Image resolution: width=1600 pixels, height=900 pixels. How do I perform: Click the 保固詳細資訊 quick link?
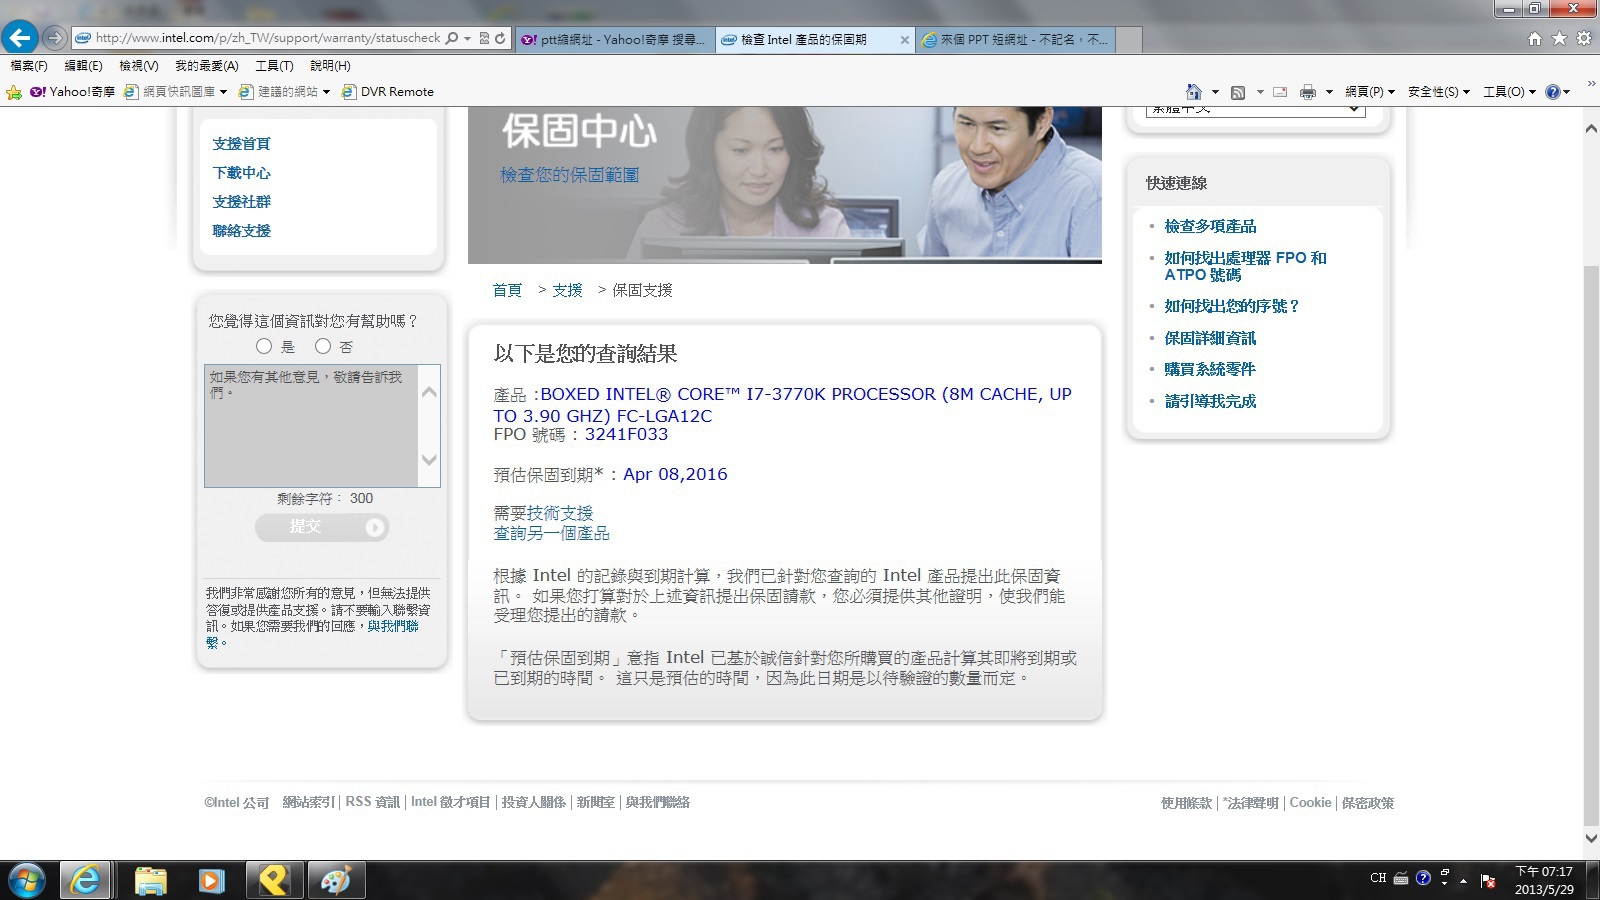(x=1210, y=338)
